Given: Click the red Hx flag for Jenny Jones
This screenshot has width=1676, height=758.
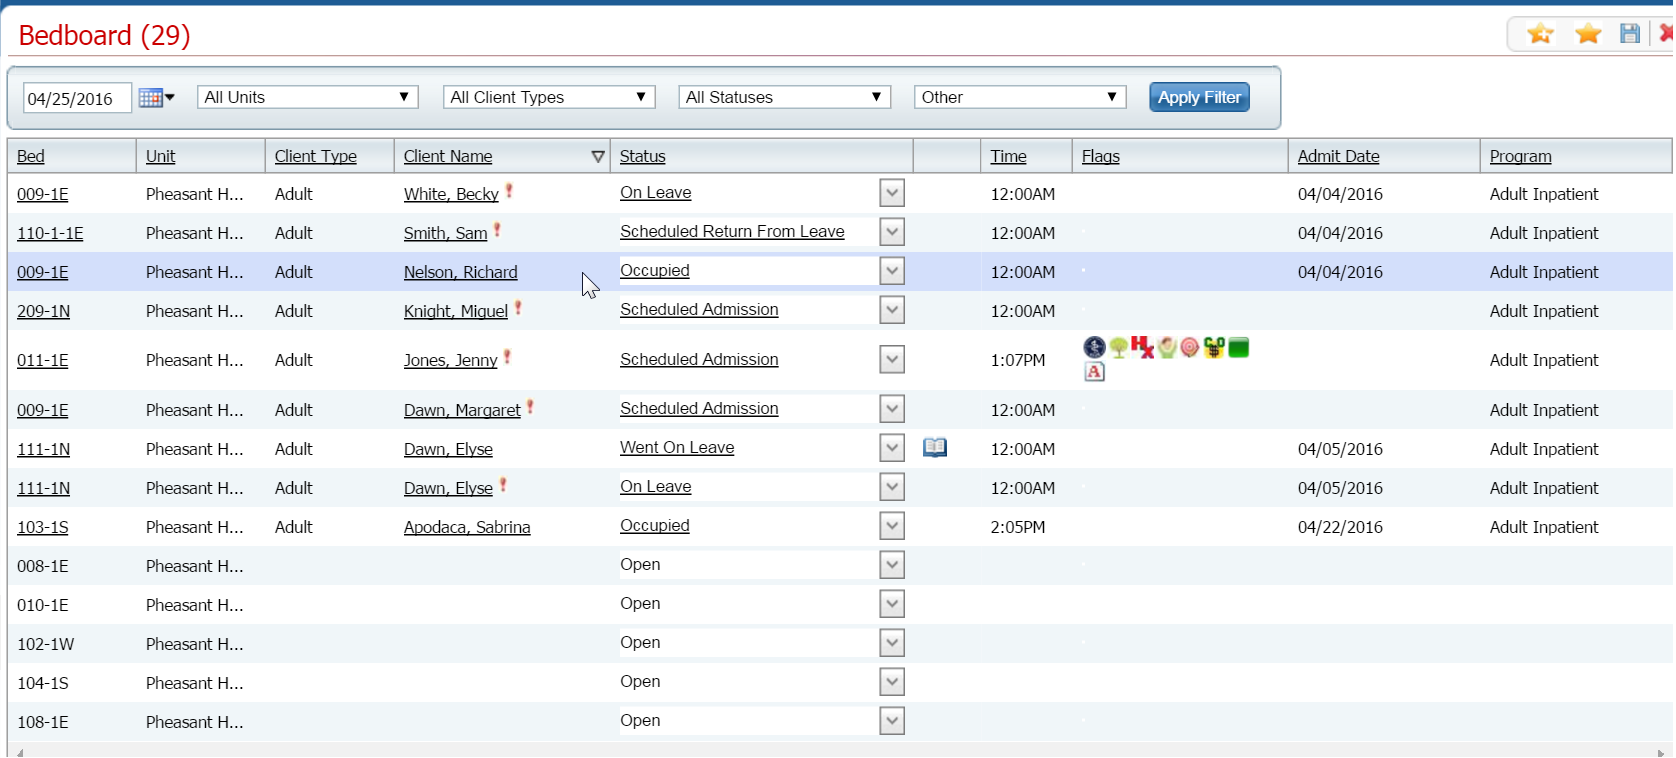Looking at the screenshot, I should click(1142, 347).
